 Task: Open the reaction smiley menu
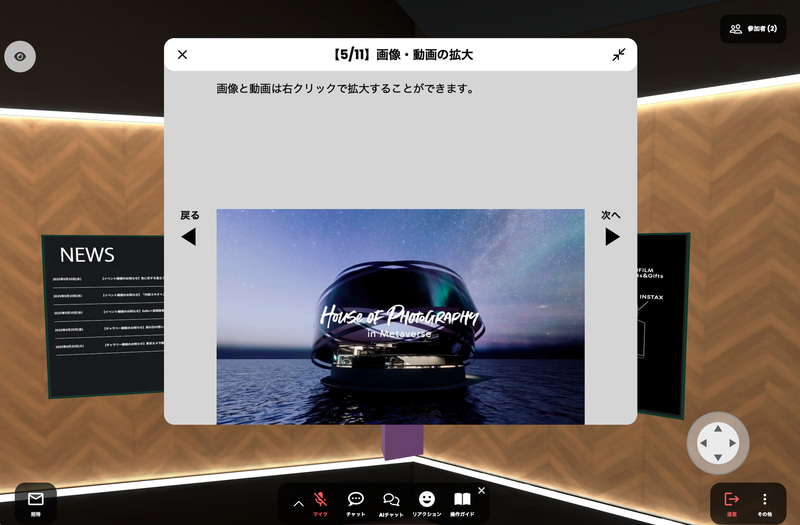[x=427, y=504]
